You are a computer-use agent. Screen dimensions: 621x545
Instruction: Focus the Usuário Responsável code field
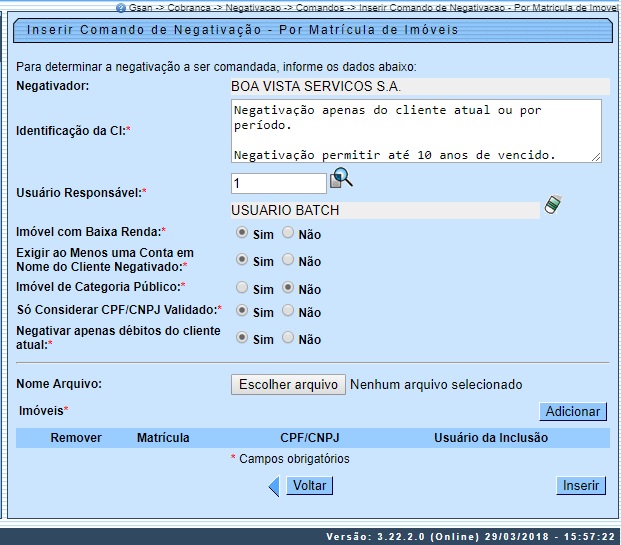pos(278,183)
